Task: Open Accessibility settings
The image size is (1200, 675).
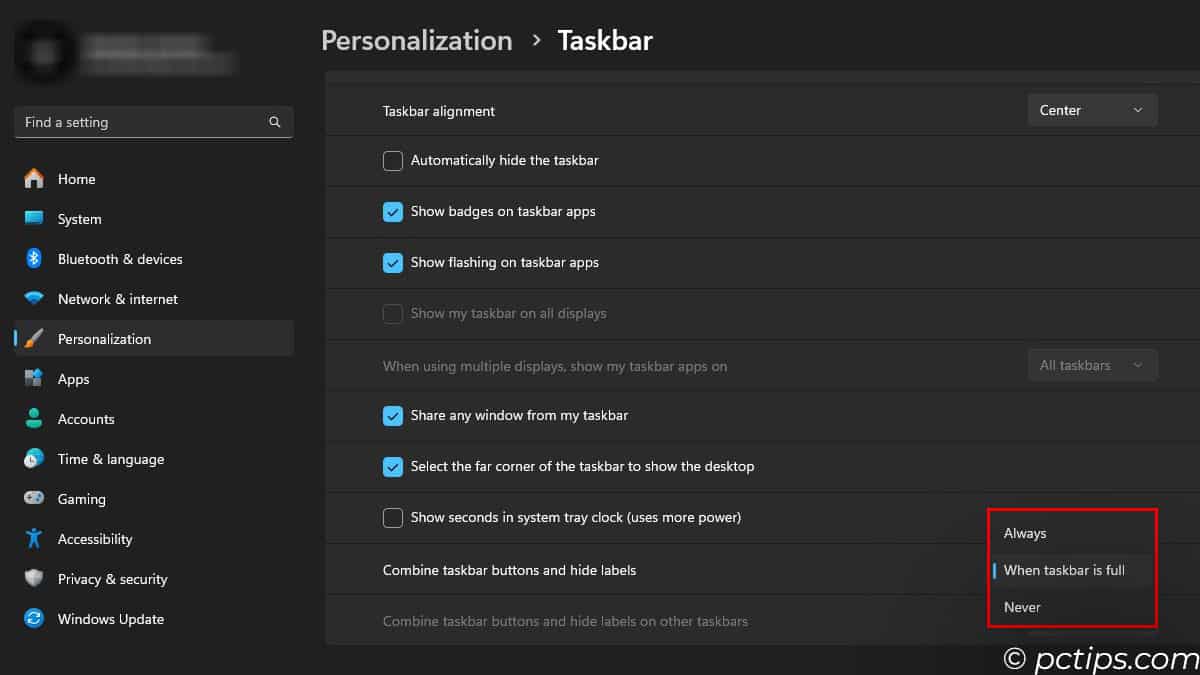Action: (x=95, y=539)
